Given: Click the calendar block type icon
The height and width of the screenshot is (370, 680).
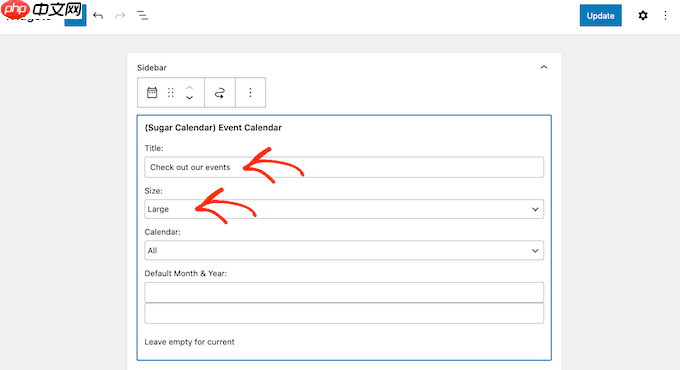Looking at the screenshot, I should click(152, 92).
